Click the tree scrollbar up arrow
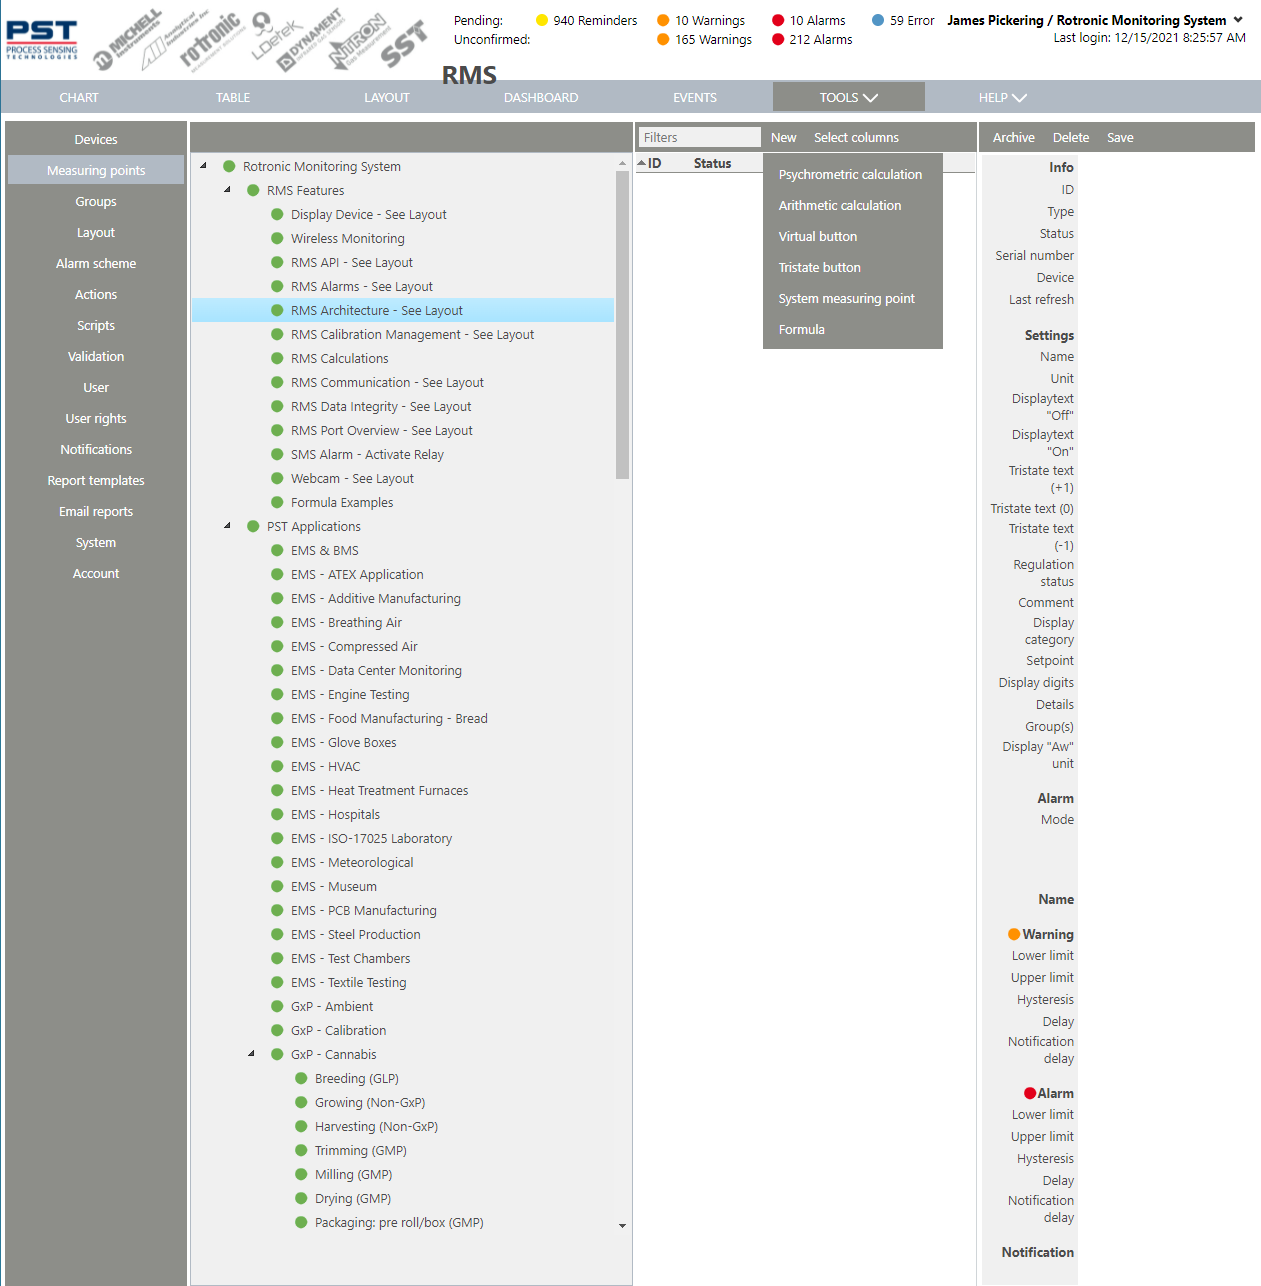The height and width of the screenshot is (1286, 1261). (622, 161)
